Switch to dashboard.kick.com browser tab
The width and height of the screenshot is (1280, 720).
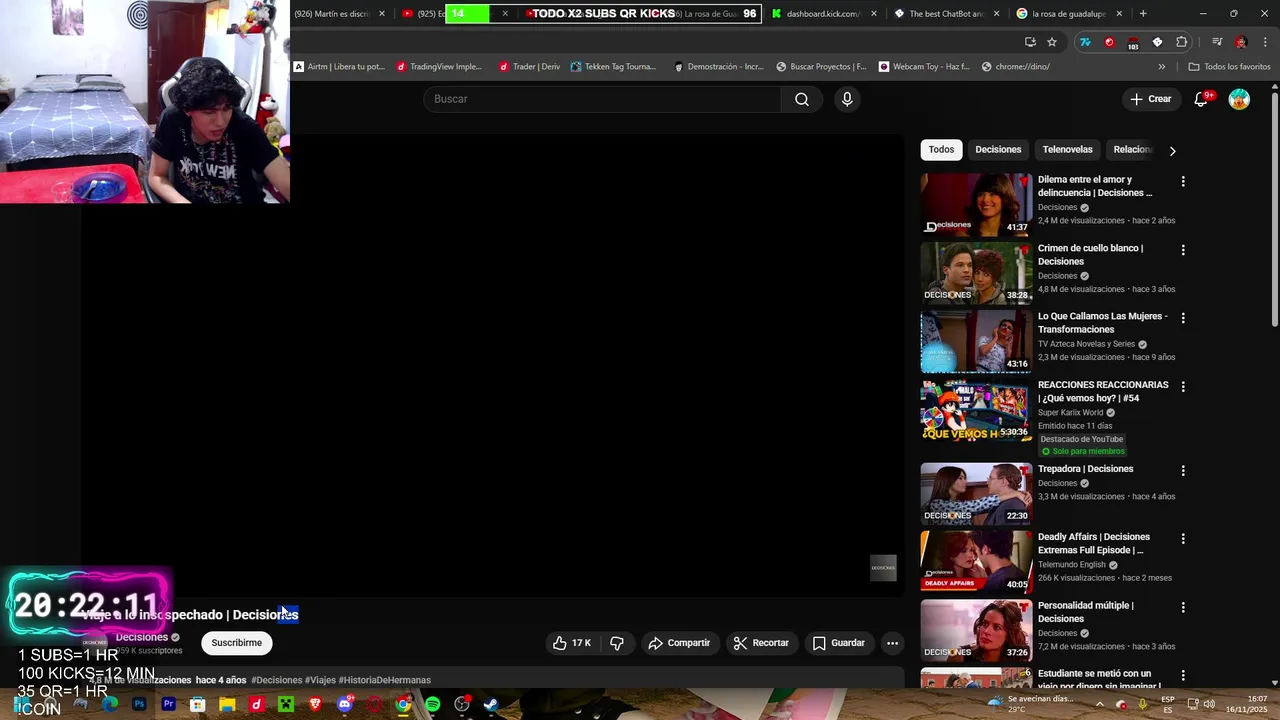click(823, 14)
